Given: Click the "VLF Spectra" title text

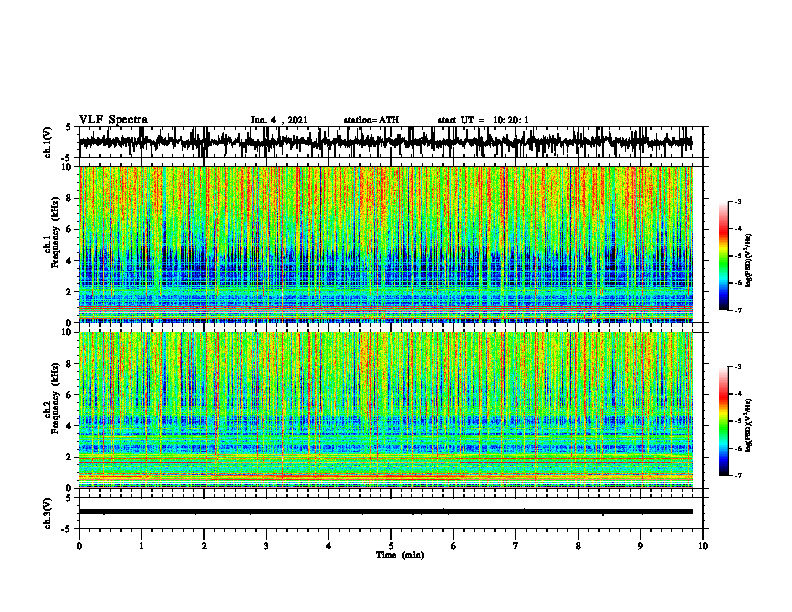Looking at the screenshot, I should 113,120.
